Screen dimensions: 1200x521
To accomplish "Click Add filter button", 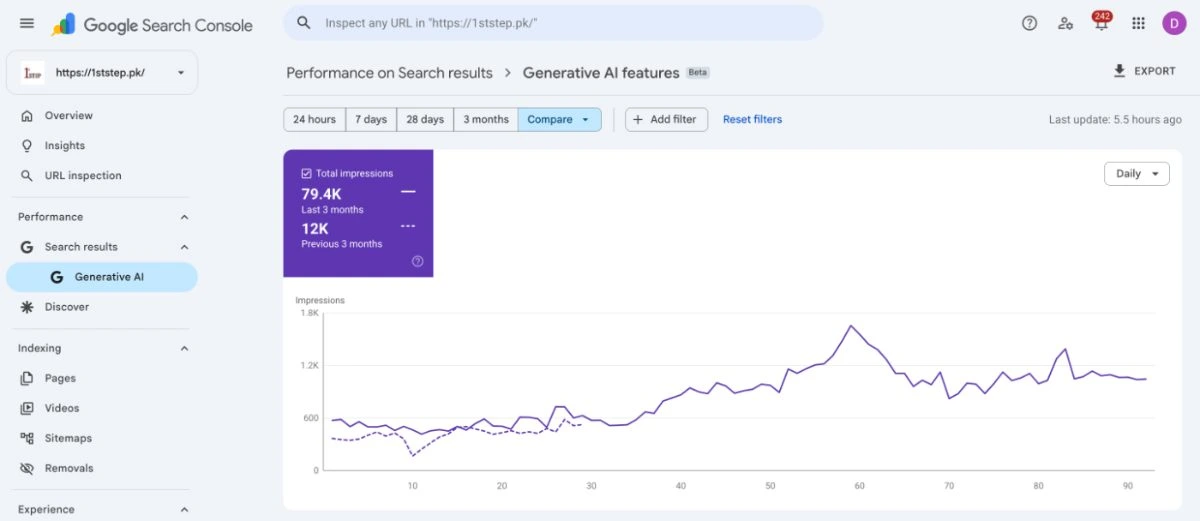I will (x=667, y=119).
